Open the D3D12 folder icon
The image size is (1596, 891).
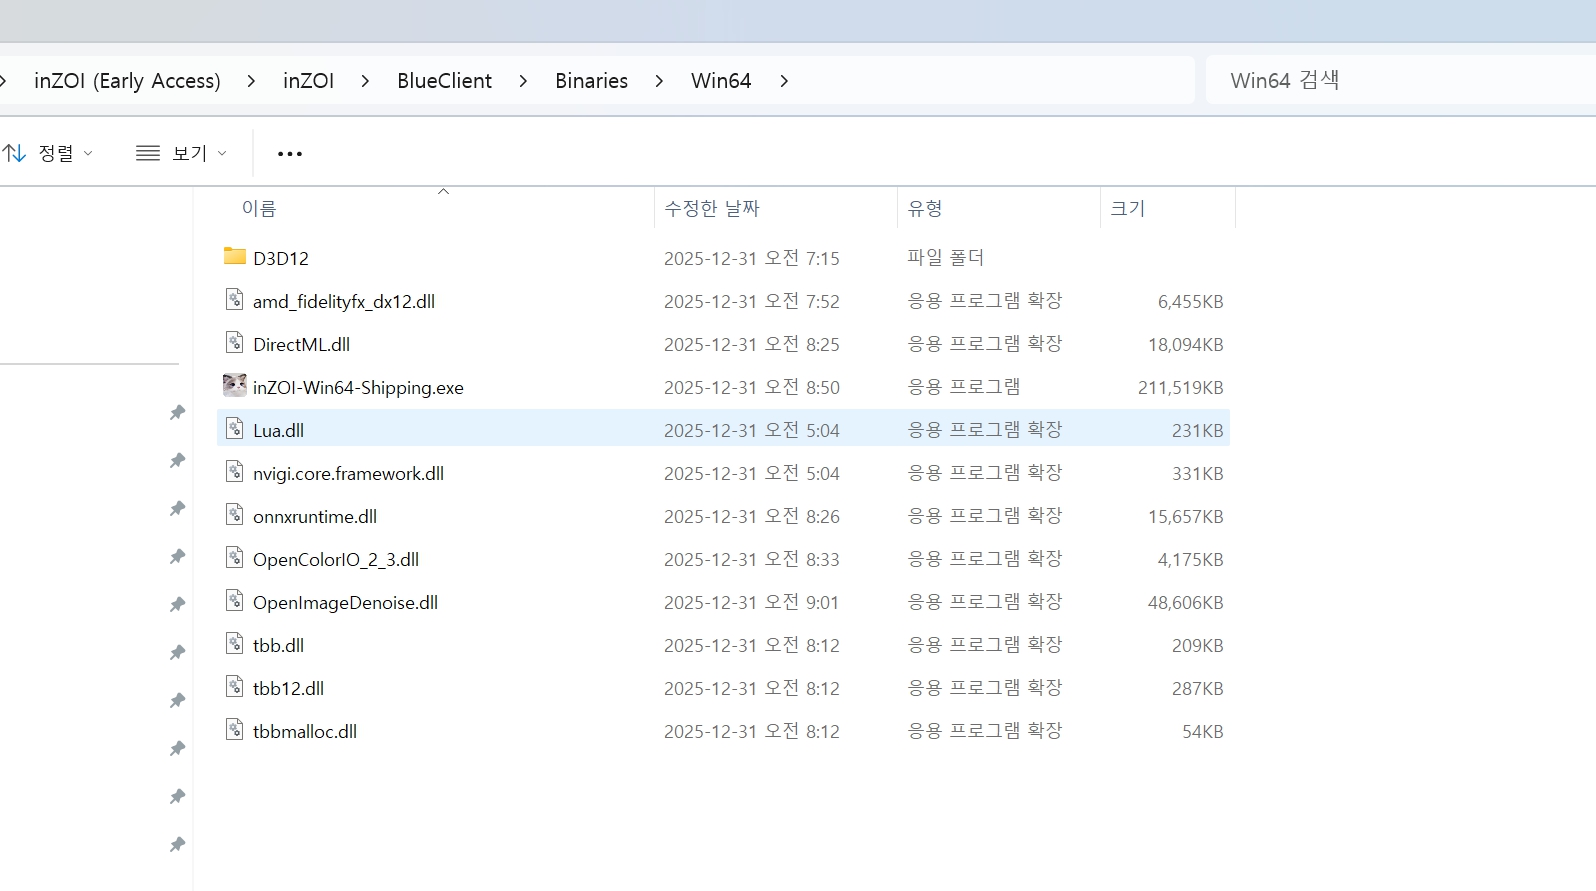pos(235,256)
